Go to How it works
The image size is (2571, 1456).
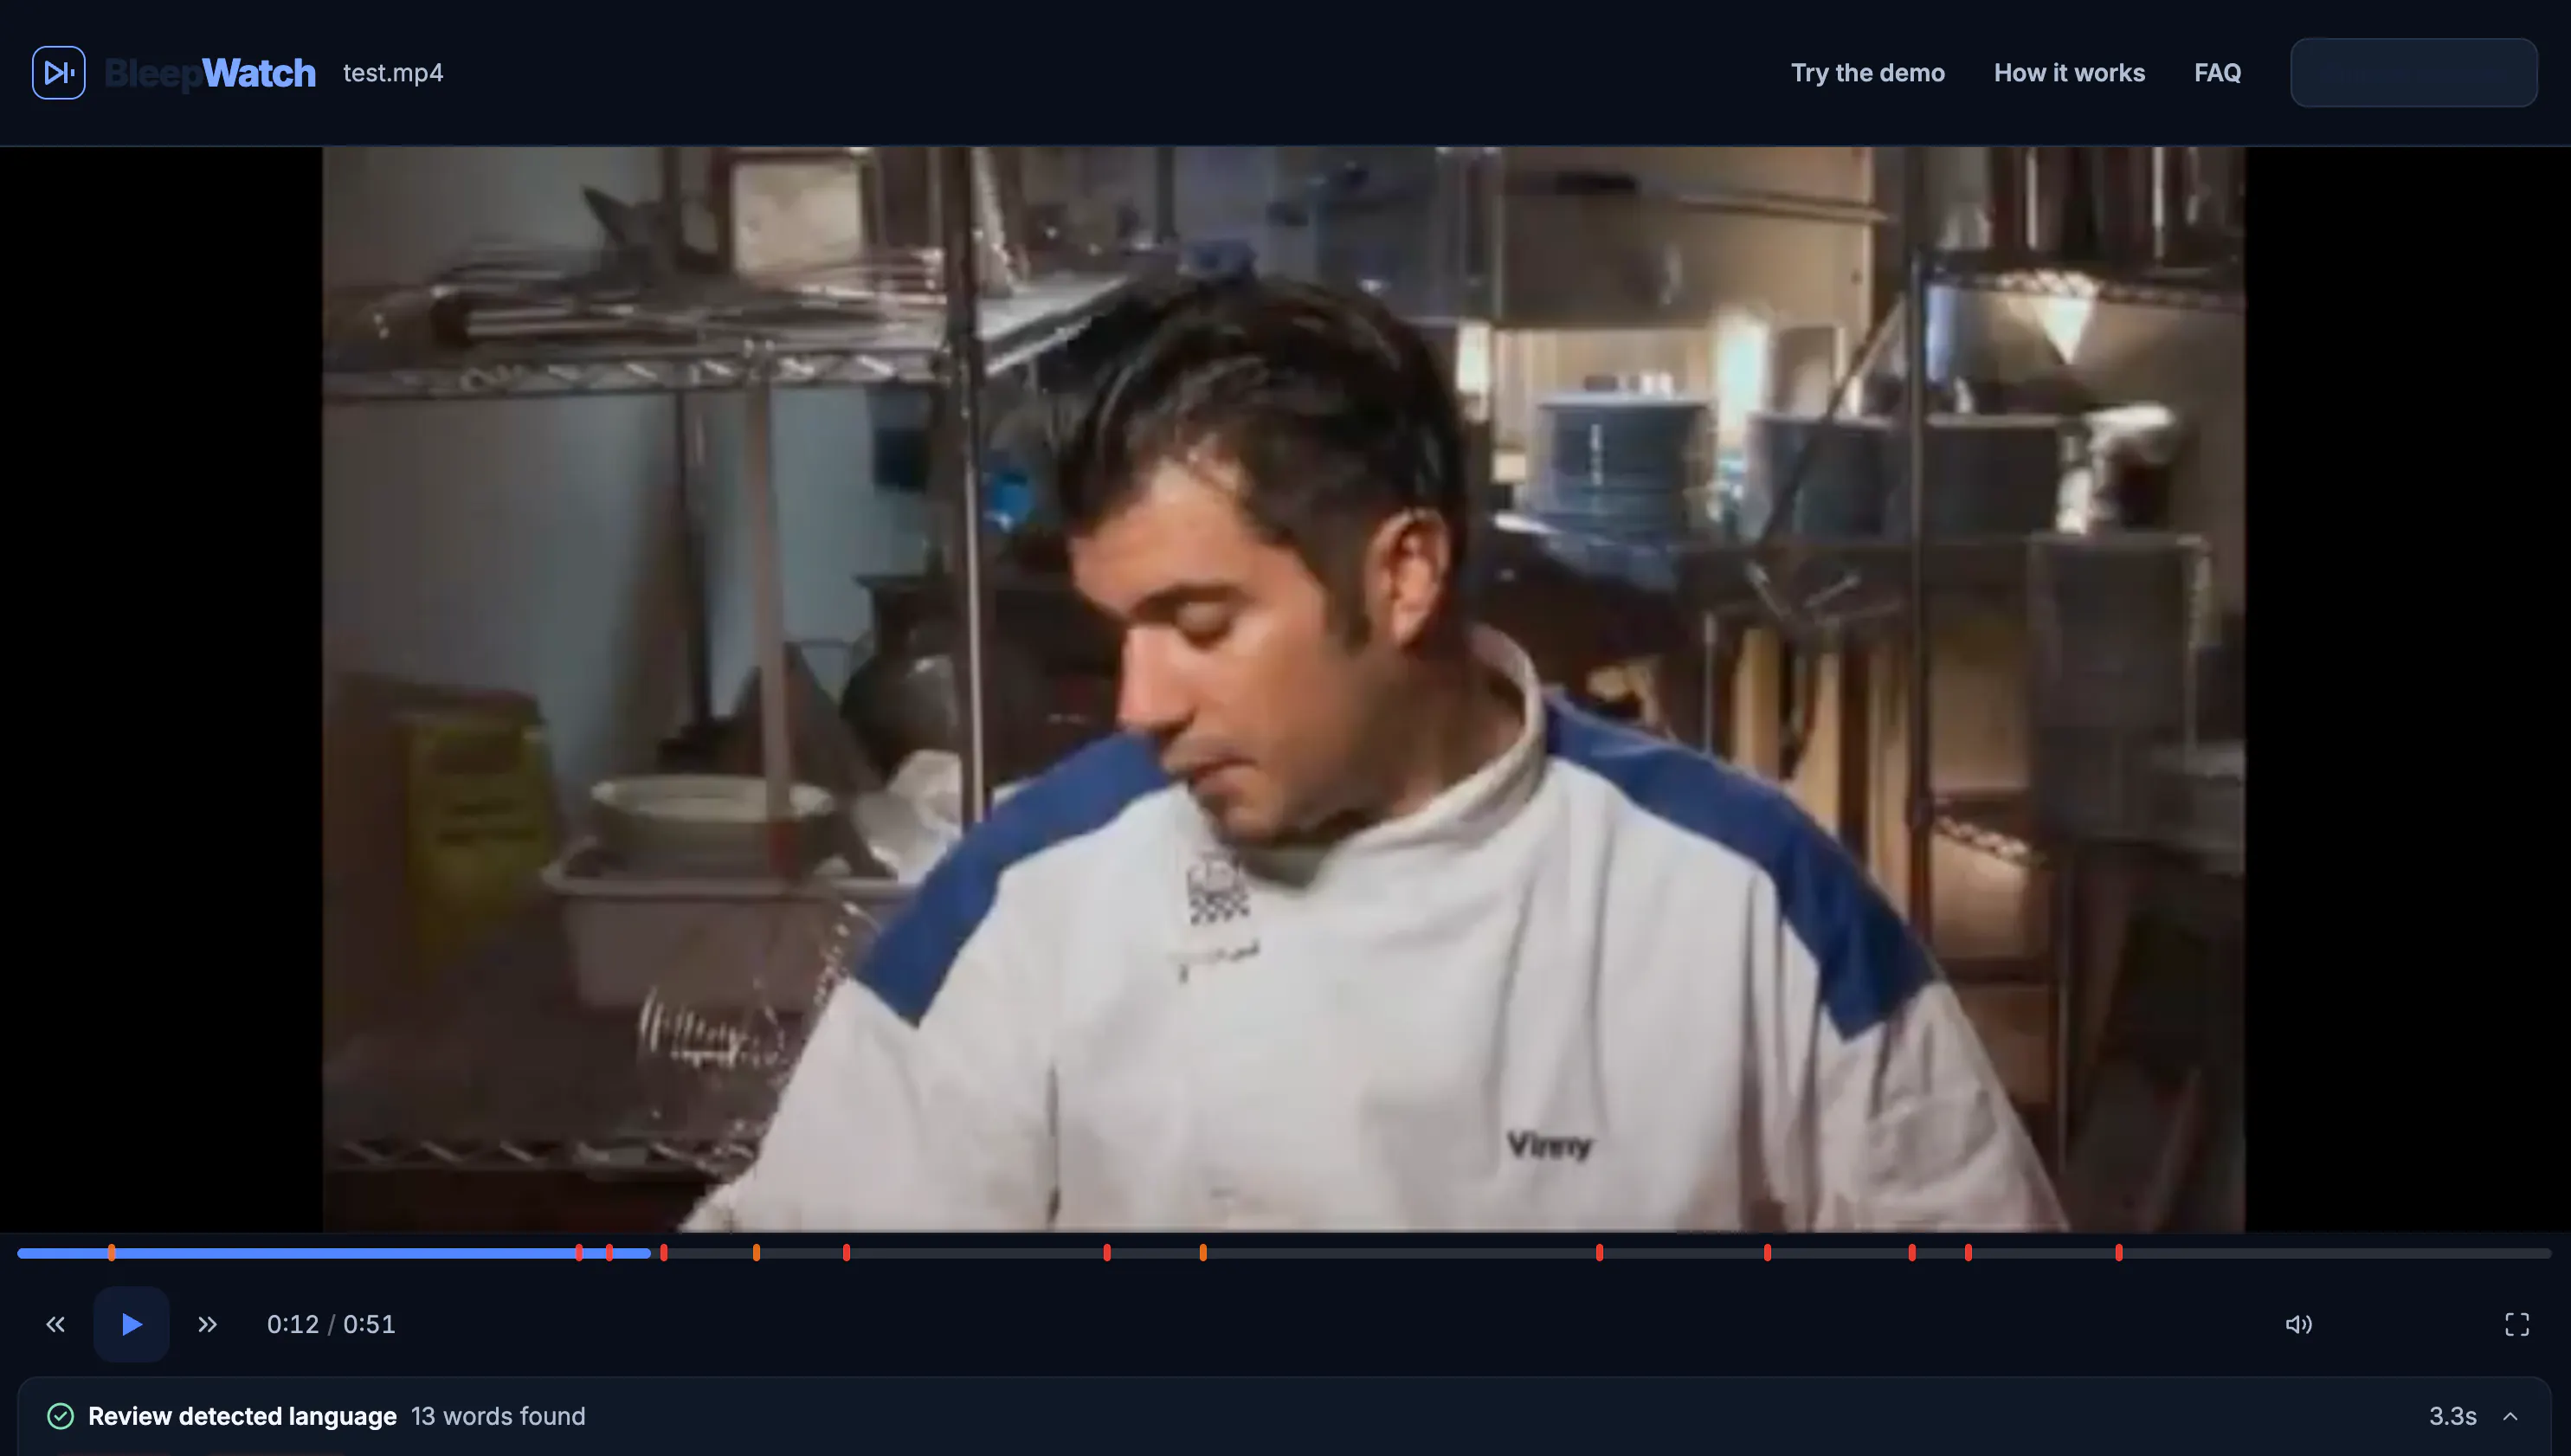tap(2069, 73)
